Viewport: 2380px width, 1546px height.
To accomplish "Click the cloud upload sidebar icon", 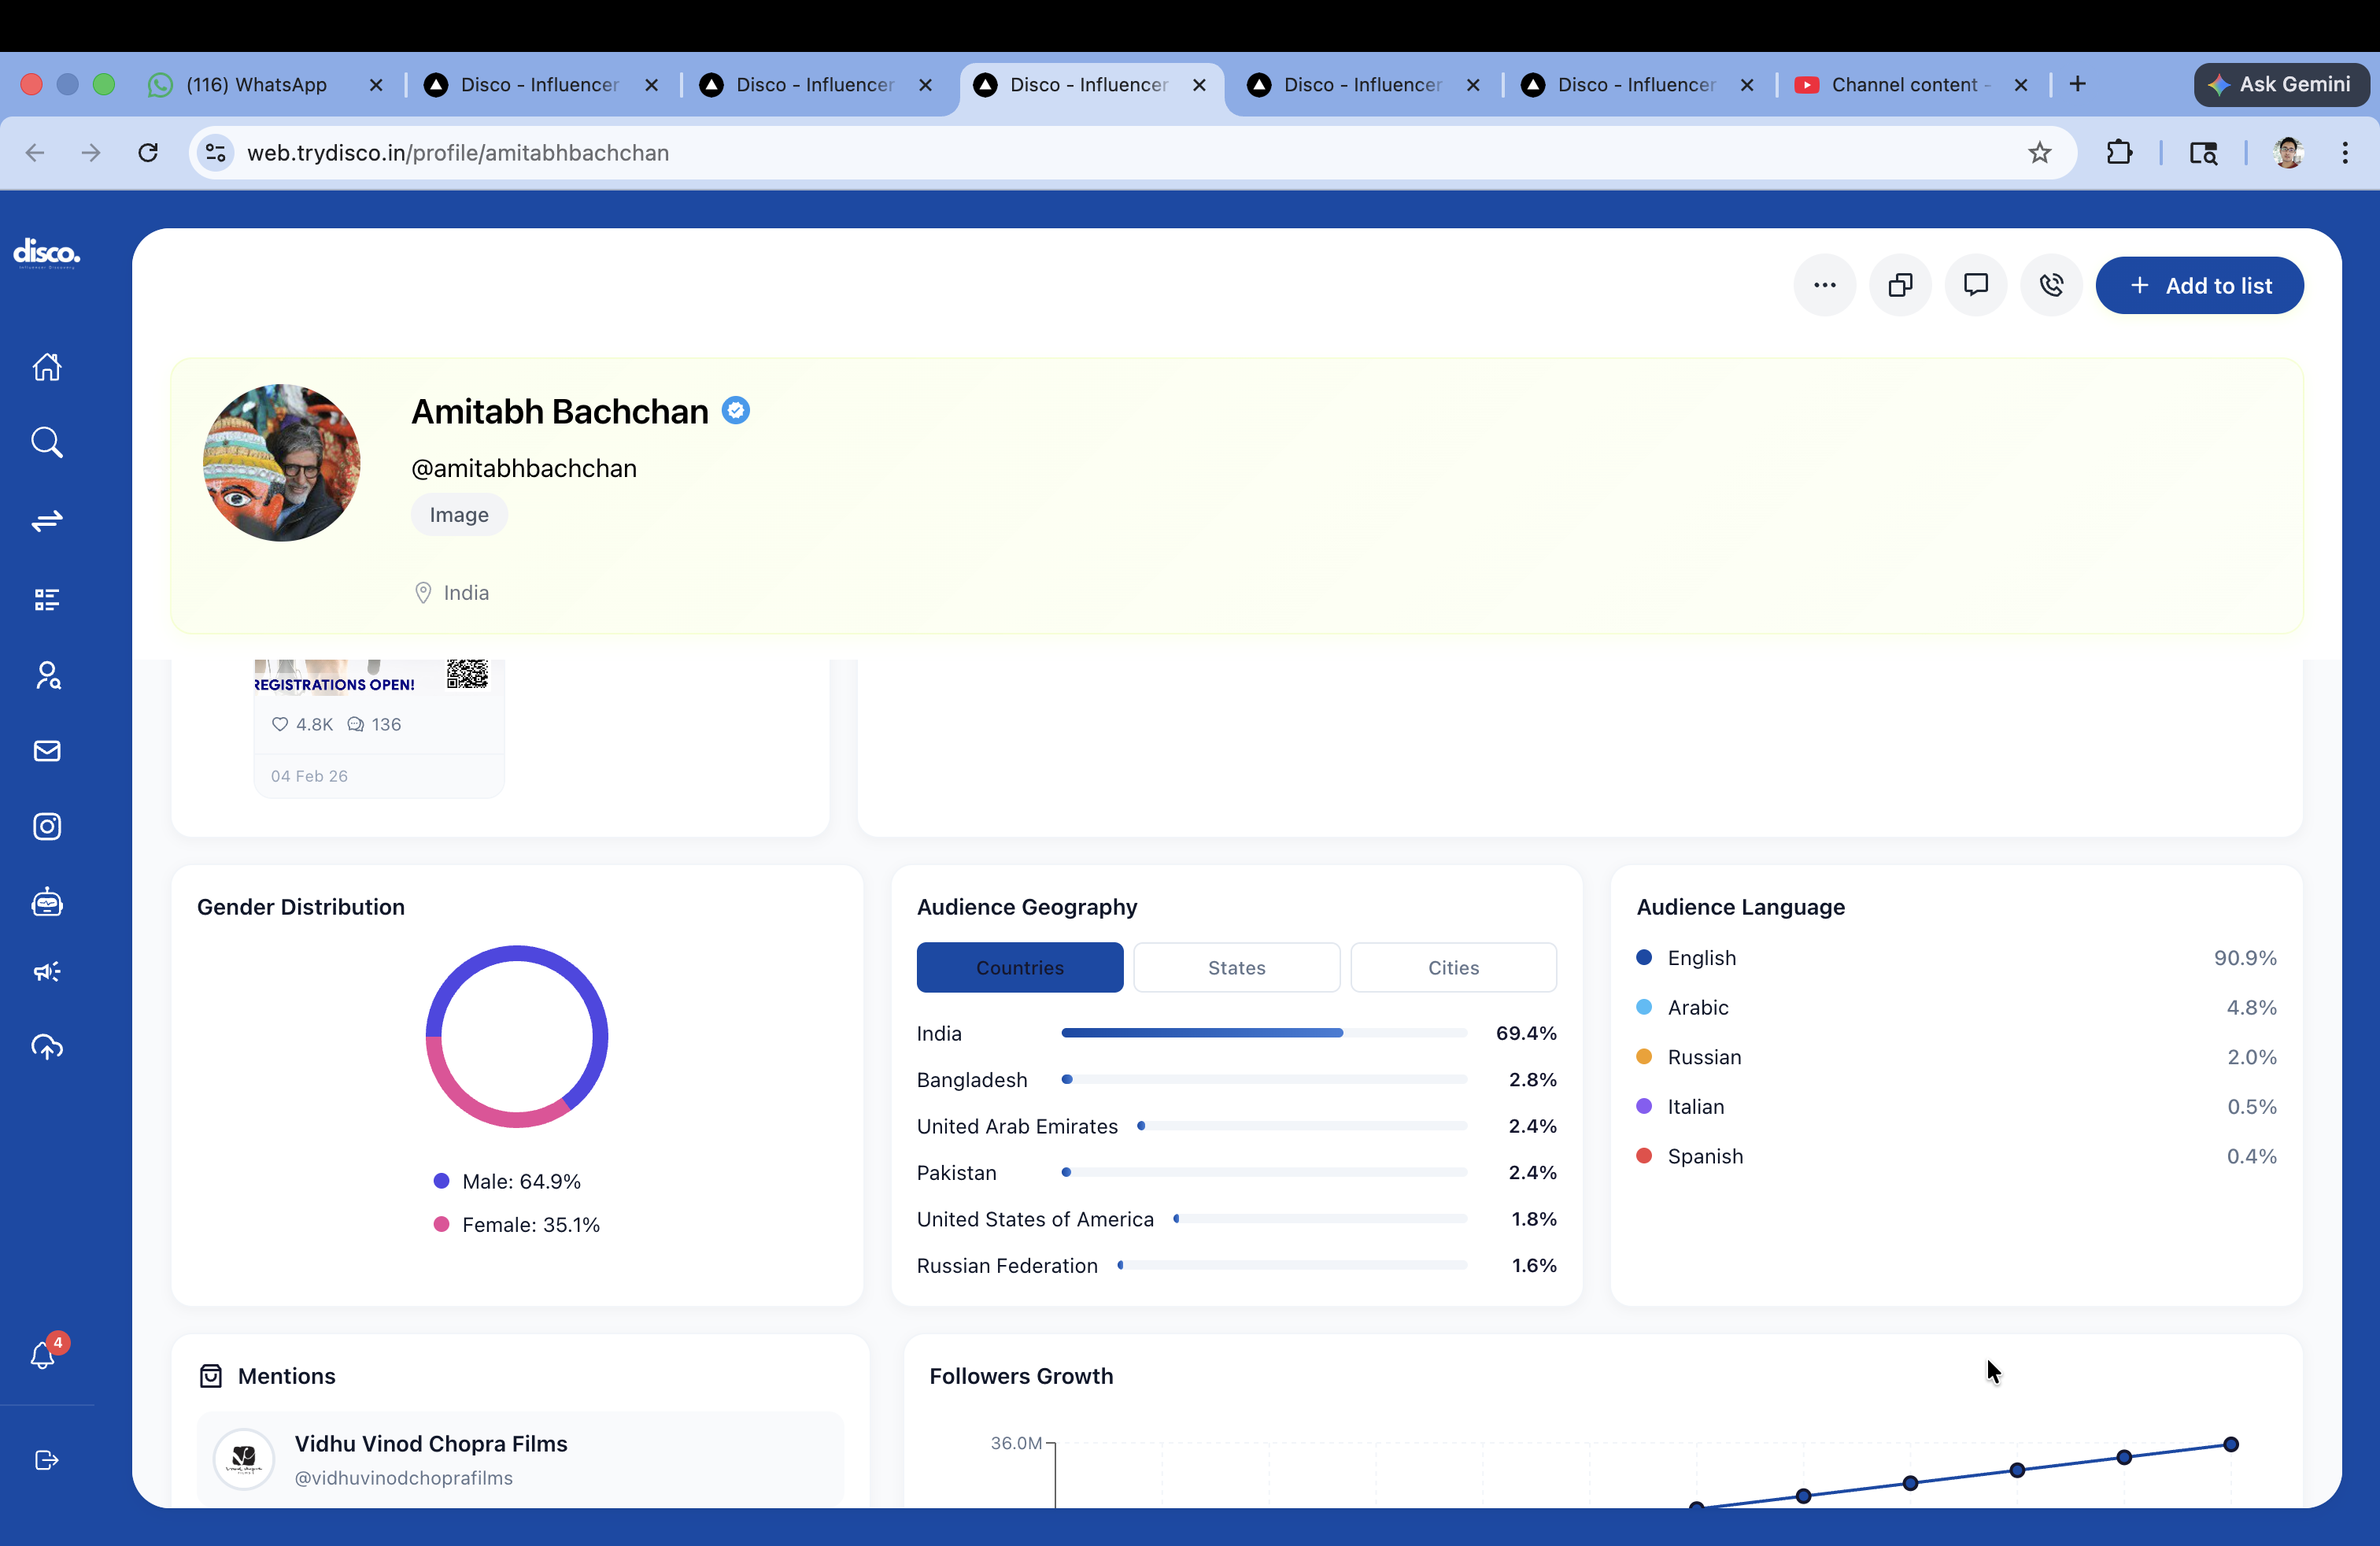I will click(47, 1047).
